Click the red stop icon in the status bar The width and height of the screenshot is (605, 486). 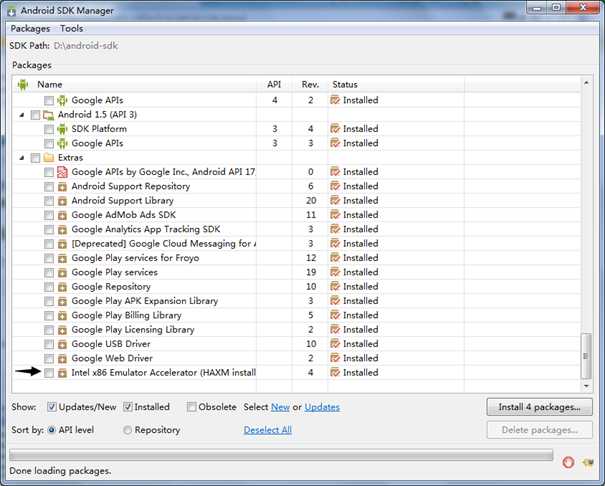point(568,462)
